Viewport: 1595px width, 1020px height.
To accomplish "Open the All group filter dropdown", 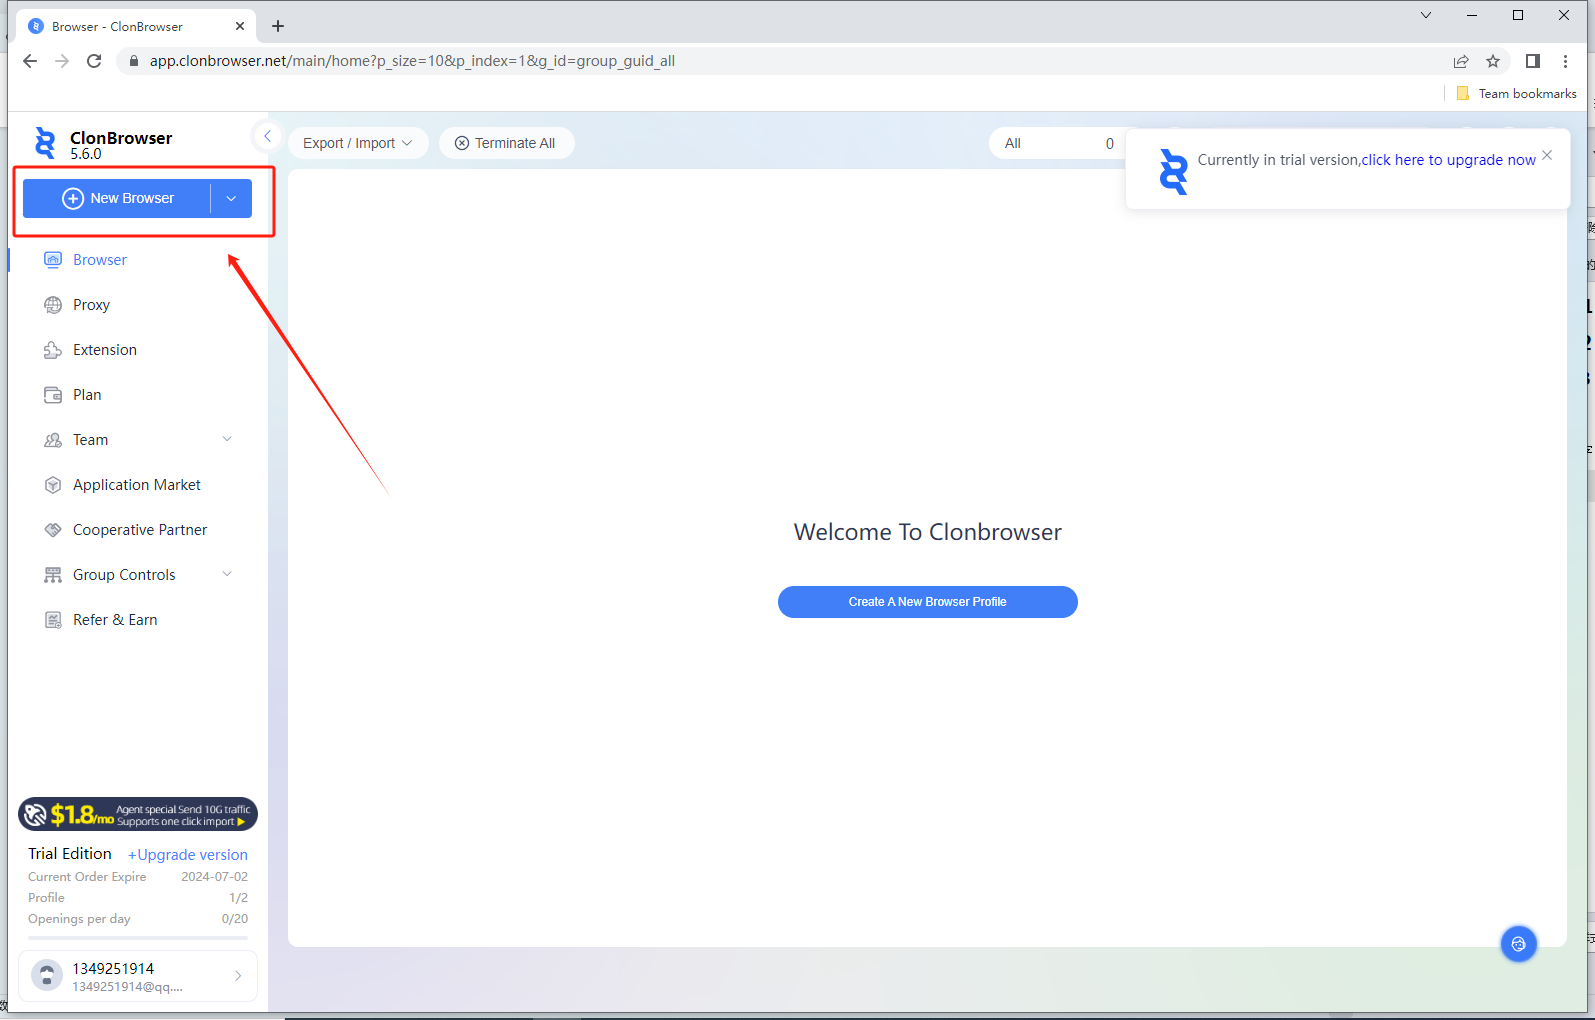I will pos(1058,143).
